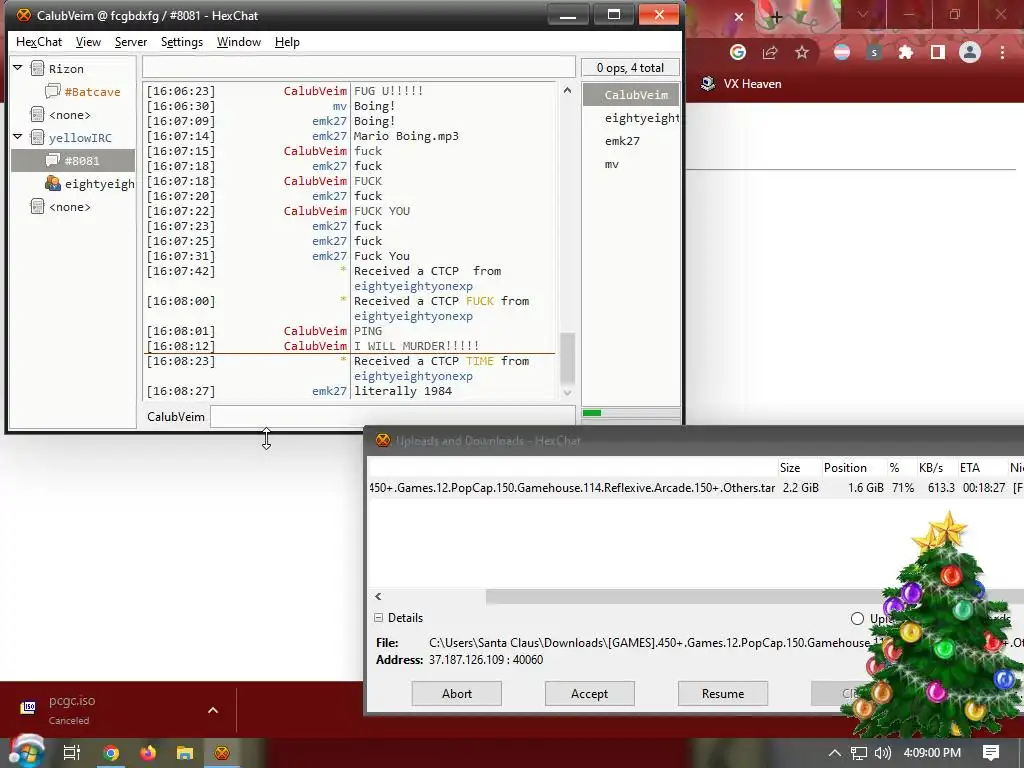Viewport: 1024px width, 768px height.
Task: Switch to the #Batcave channel
Action: [x=92, y=92]
